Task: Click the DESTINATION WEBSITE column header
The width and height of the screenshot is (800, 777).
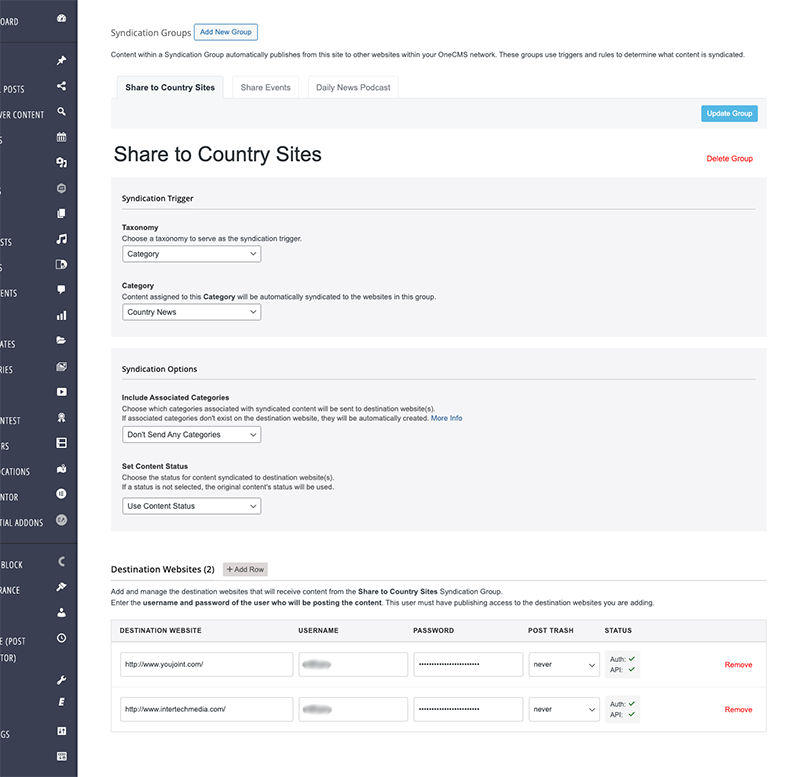Action: (161, 631)
